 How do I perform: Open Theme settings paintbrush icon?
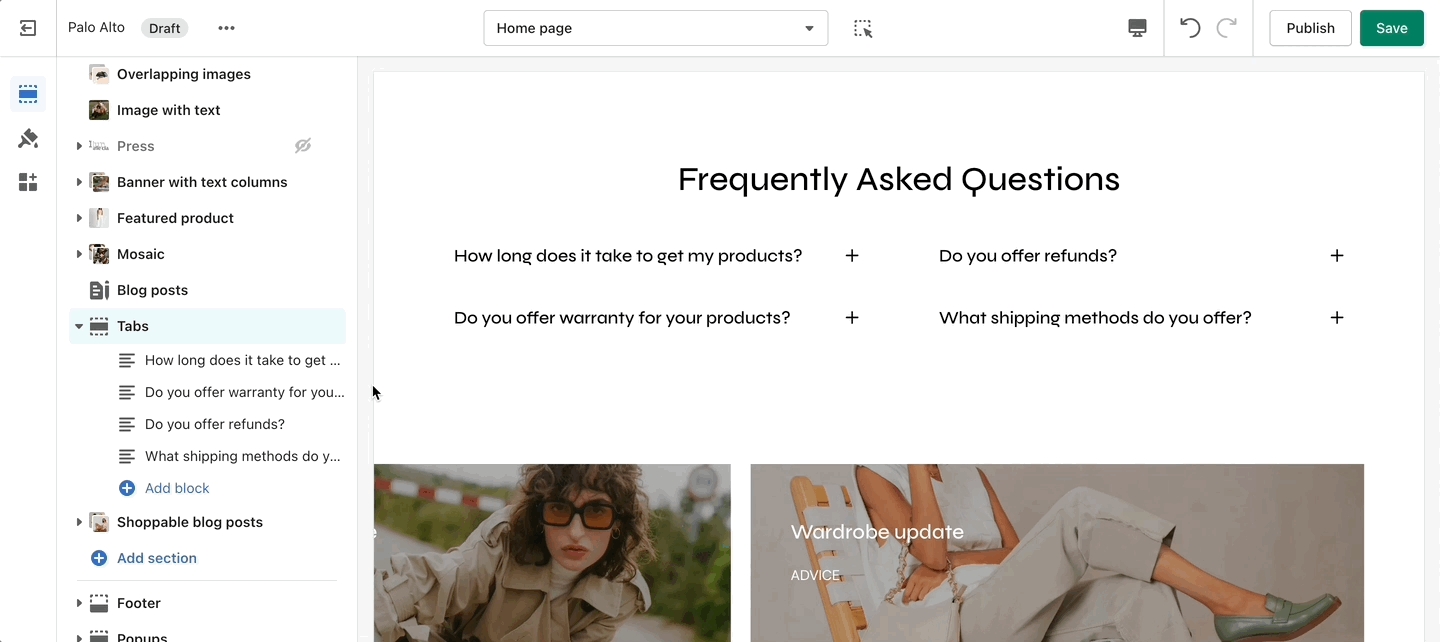pos(28,139)
